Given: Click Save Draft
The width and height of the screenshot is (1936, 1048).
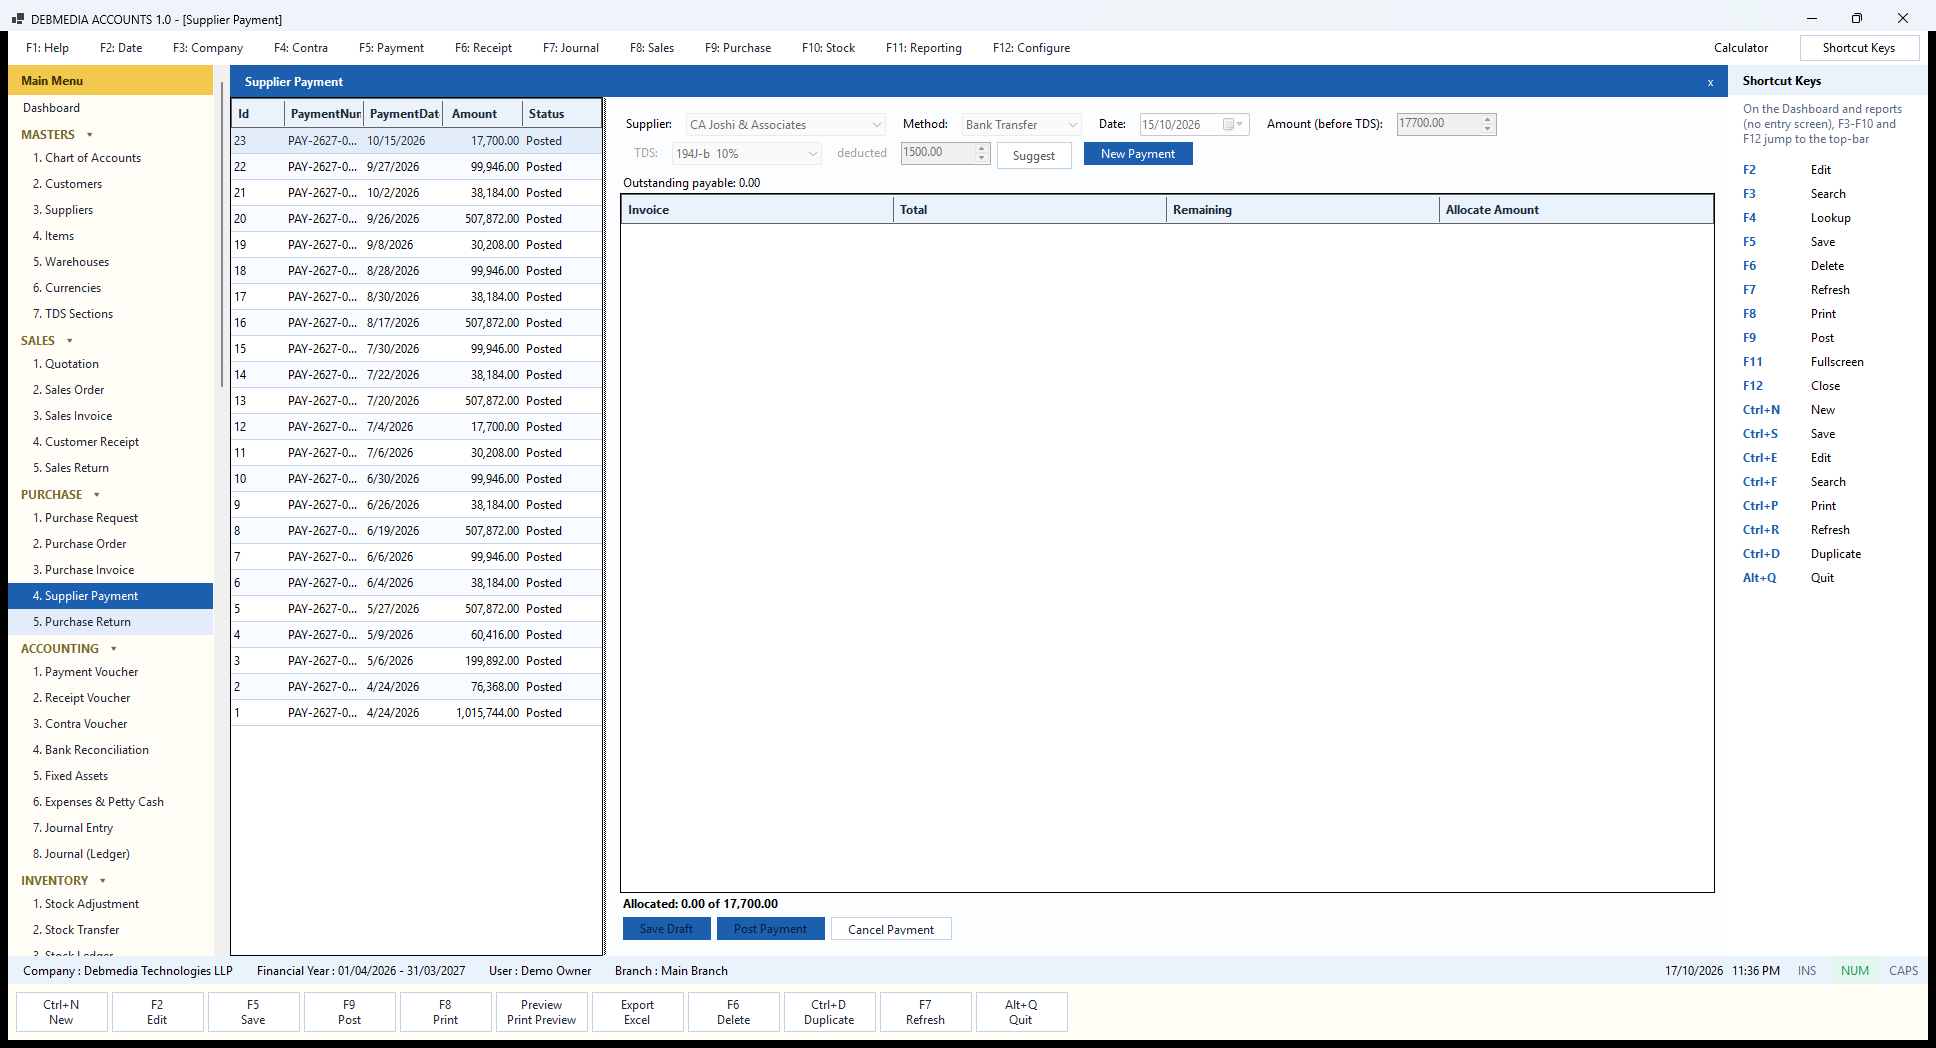Looking at the screenshot, I should tap(666, 929).
